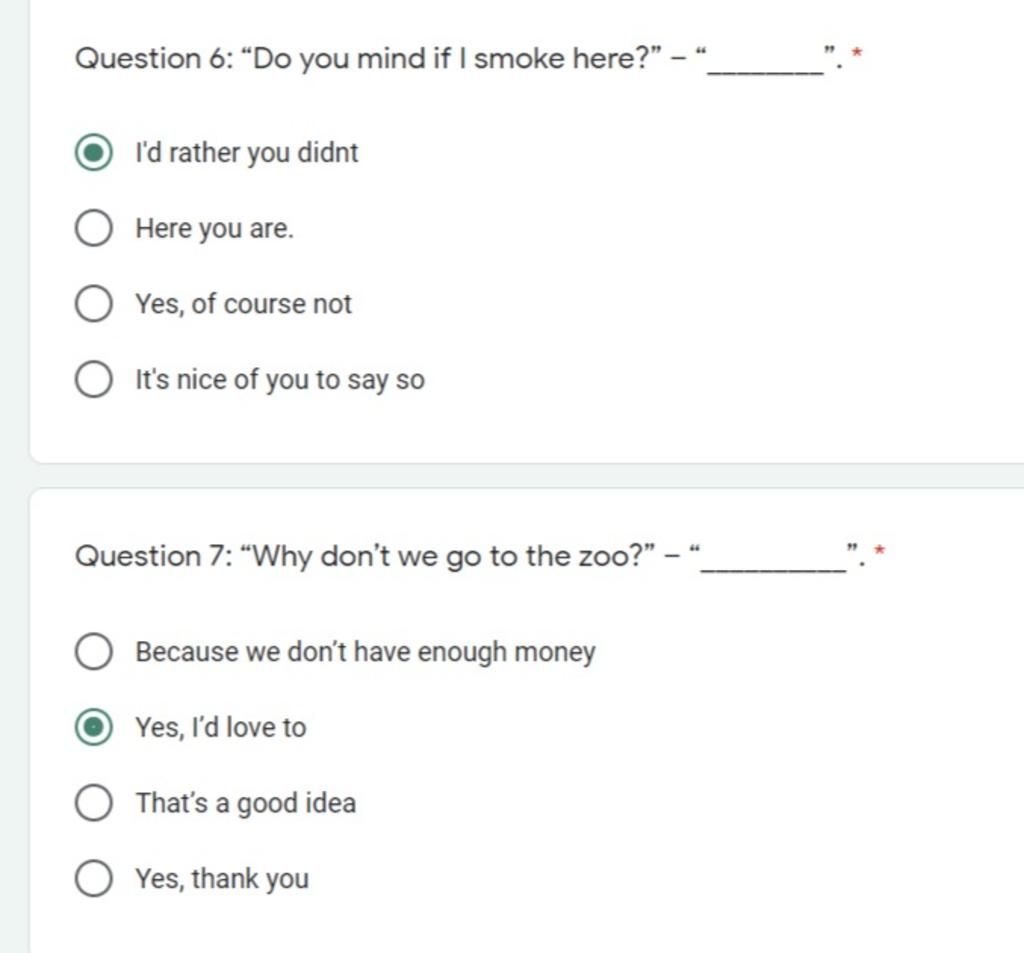Click the Question 6 title text
This screenshot has height=953, width=1024.
tap(458, 59)
